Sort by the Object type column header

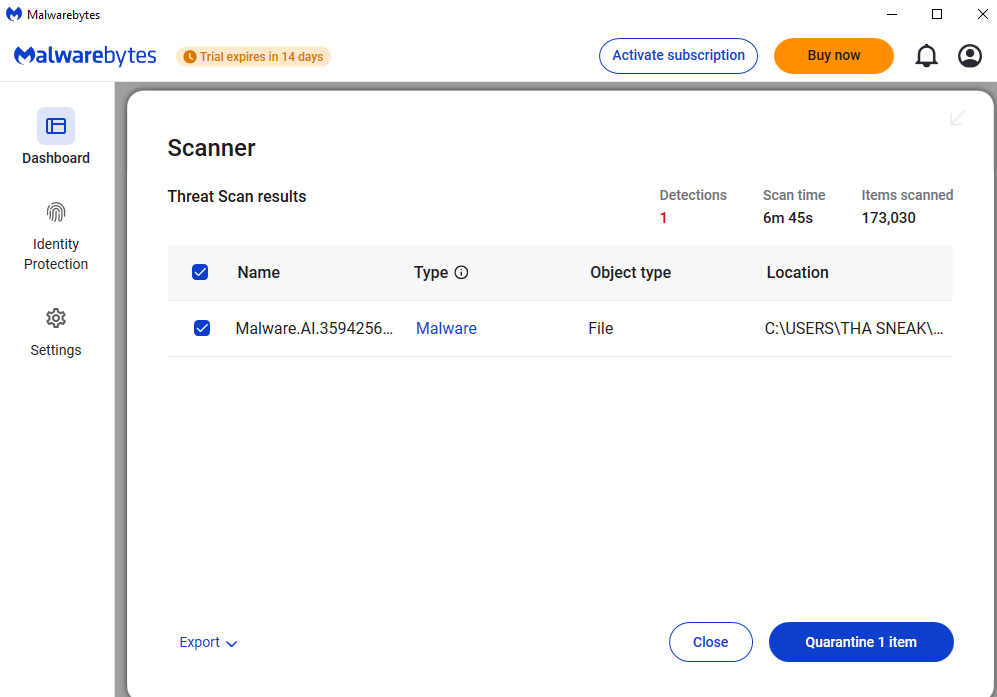point(631,272)
